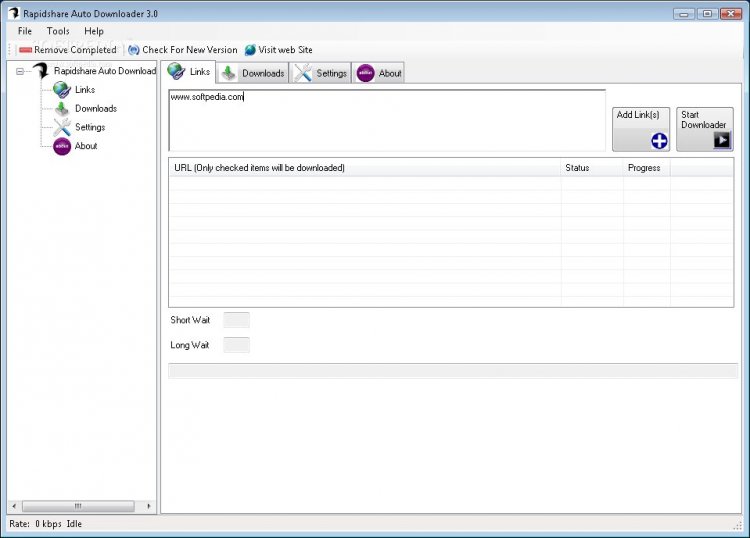Image resolution: width=750 pixels, height=538 pixels.
Task: Open the Help menu
Action: coord(94,31)
